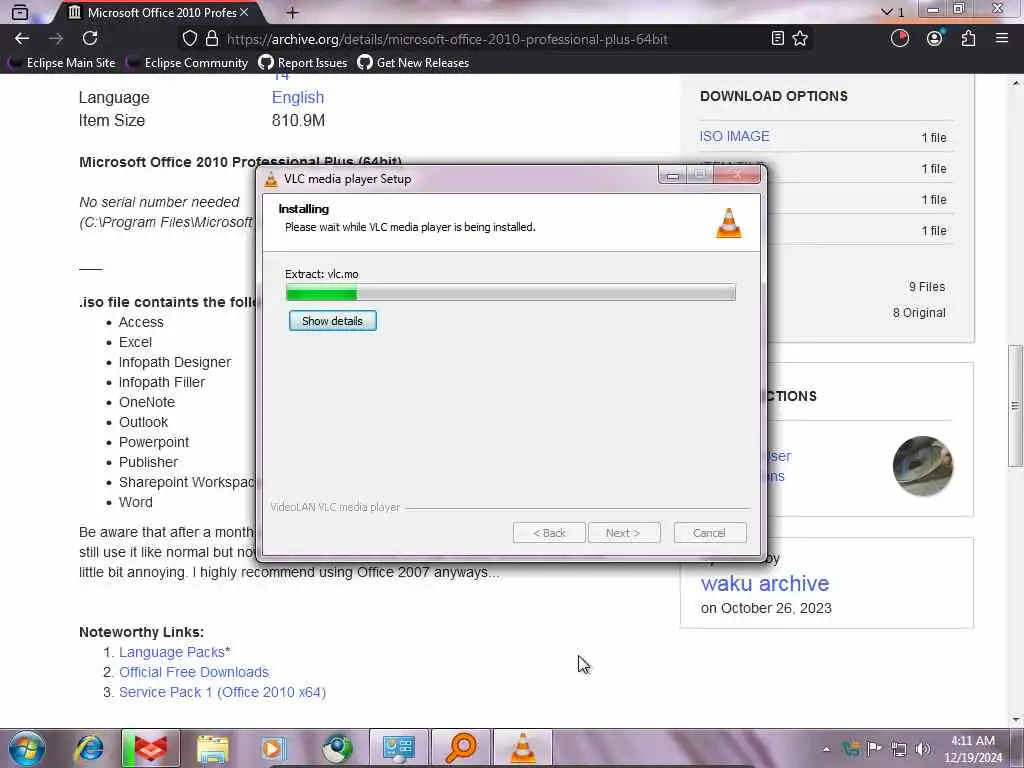Screen dimensions: 1024x768
Task: Open the Official Free Downloads link
Action: (194, 672)
